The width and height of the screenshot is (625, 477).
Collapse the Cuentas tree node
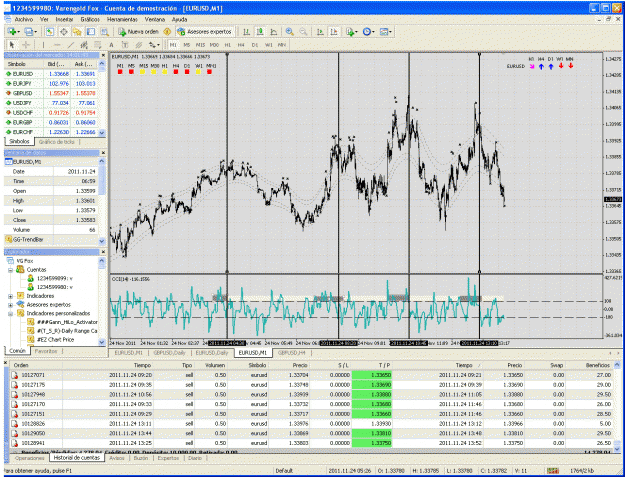coord(10,270)
